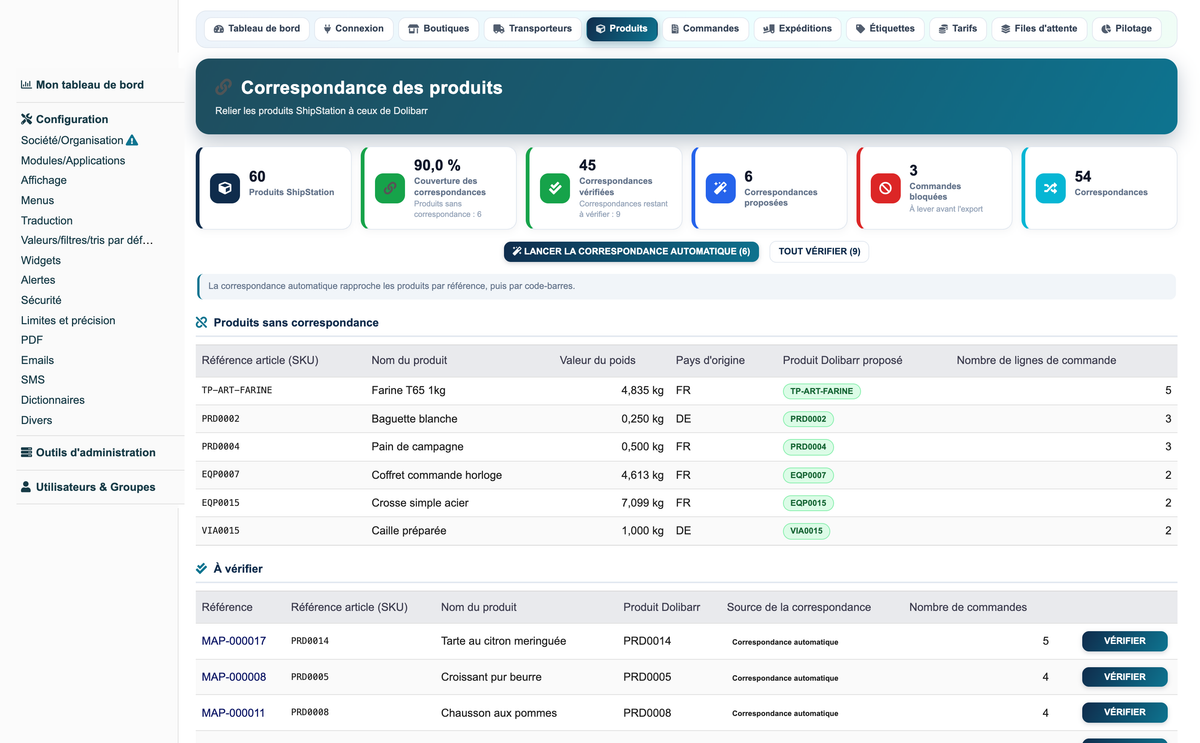Click the VIA0015 proposed product badge

806,531
